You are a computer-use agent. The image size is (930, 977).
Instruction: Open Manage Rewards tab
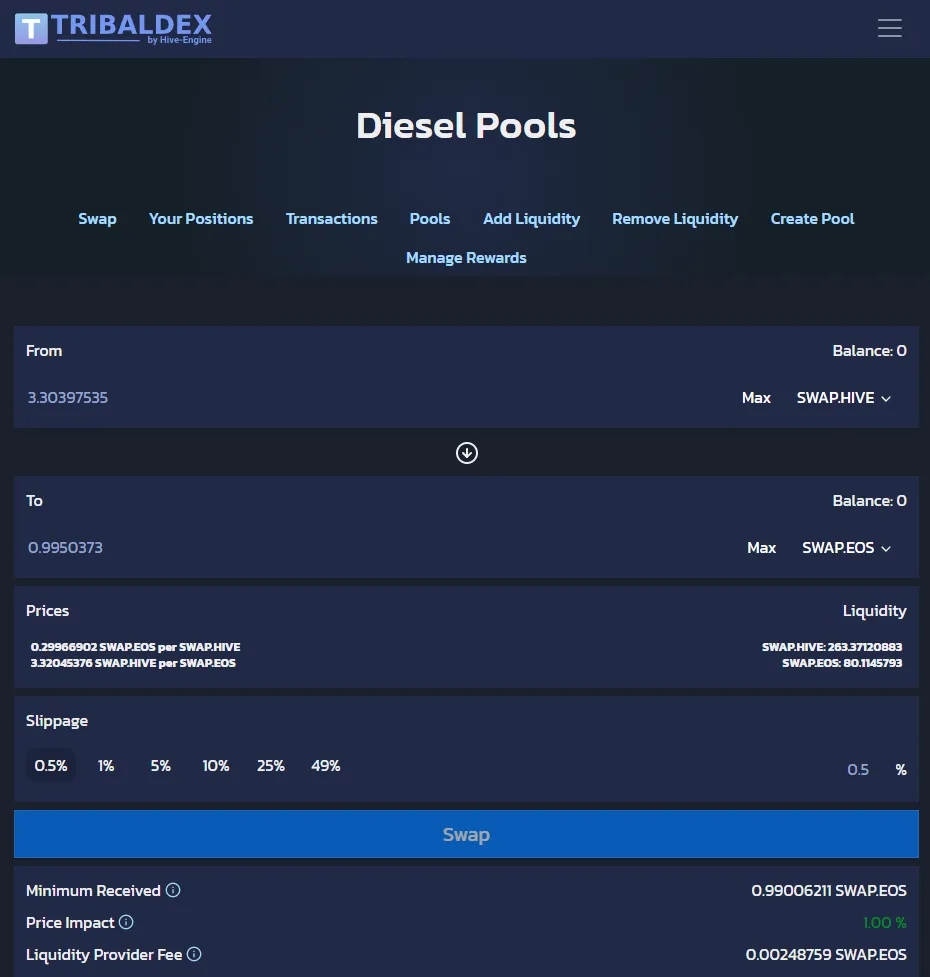(x=466, y=258)
